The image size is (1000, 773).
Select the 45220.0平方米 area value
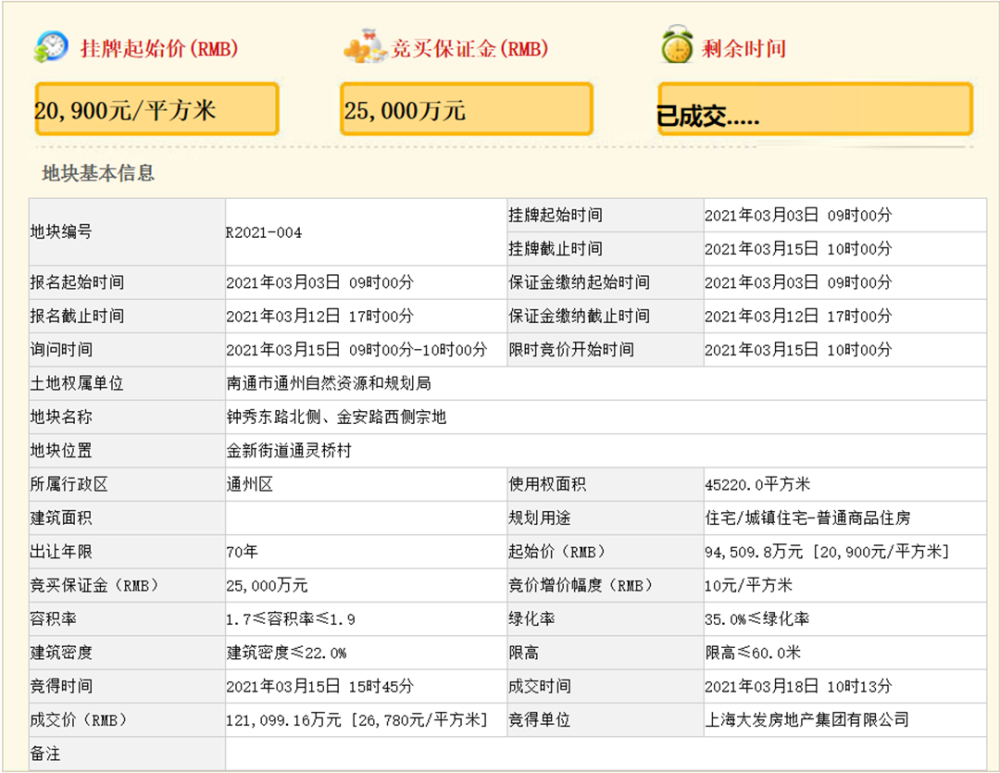[x=758, y=485]
